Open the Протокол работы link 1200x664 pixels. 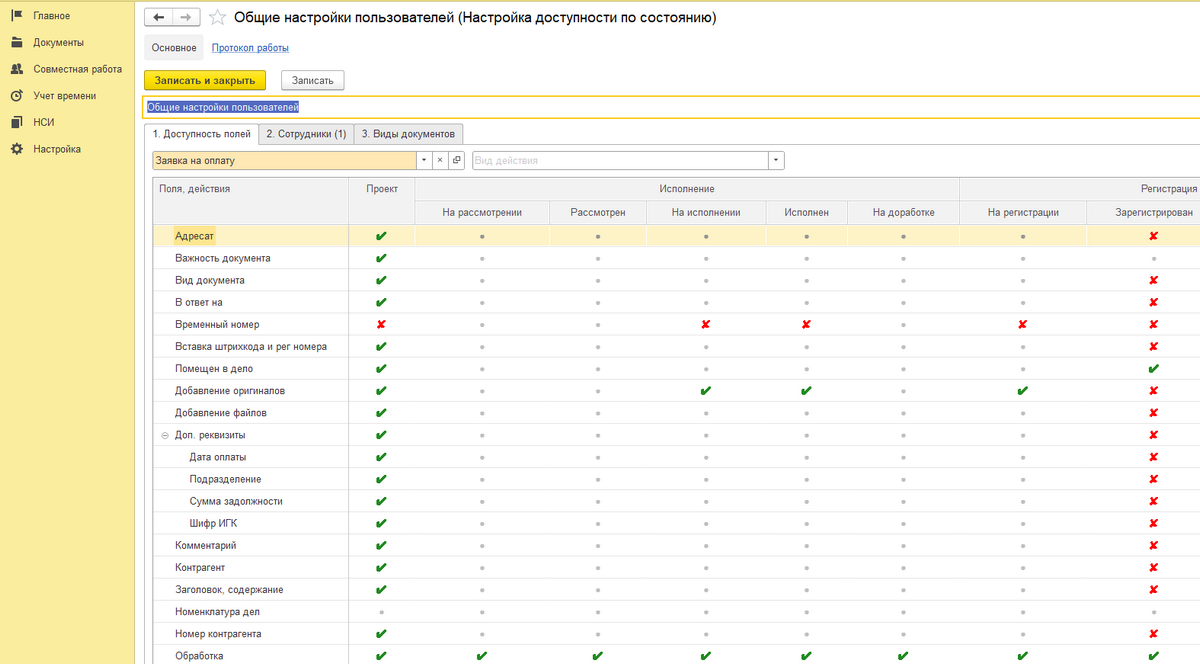pyautogui.click(x=250, y=47)
